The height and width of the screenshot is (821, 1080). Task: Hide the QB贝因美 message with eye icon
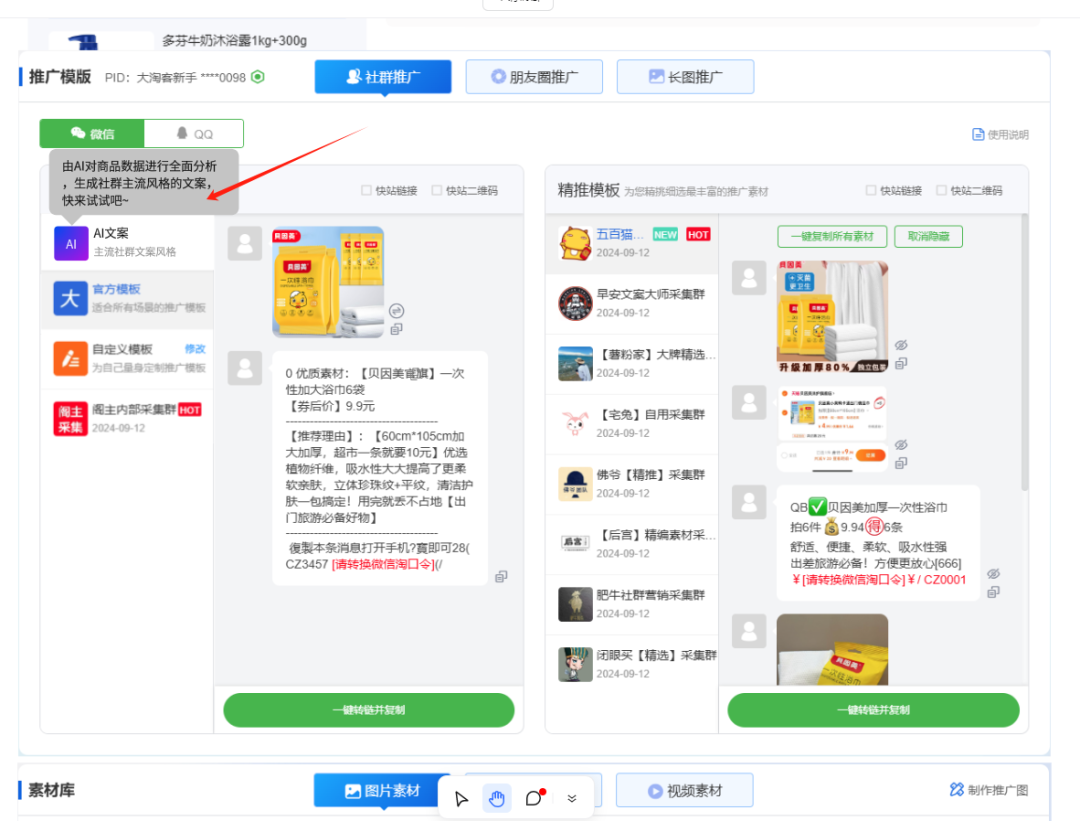point(993,573)
